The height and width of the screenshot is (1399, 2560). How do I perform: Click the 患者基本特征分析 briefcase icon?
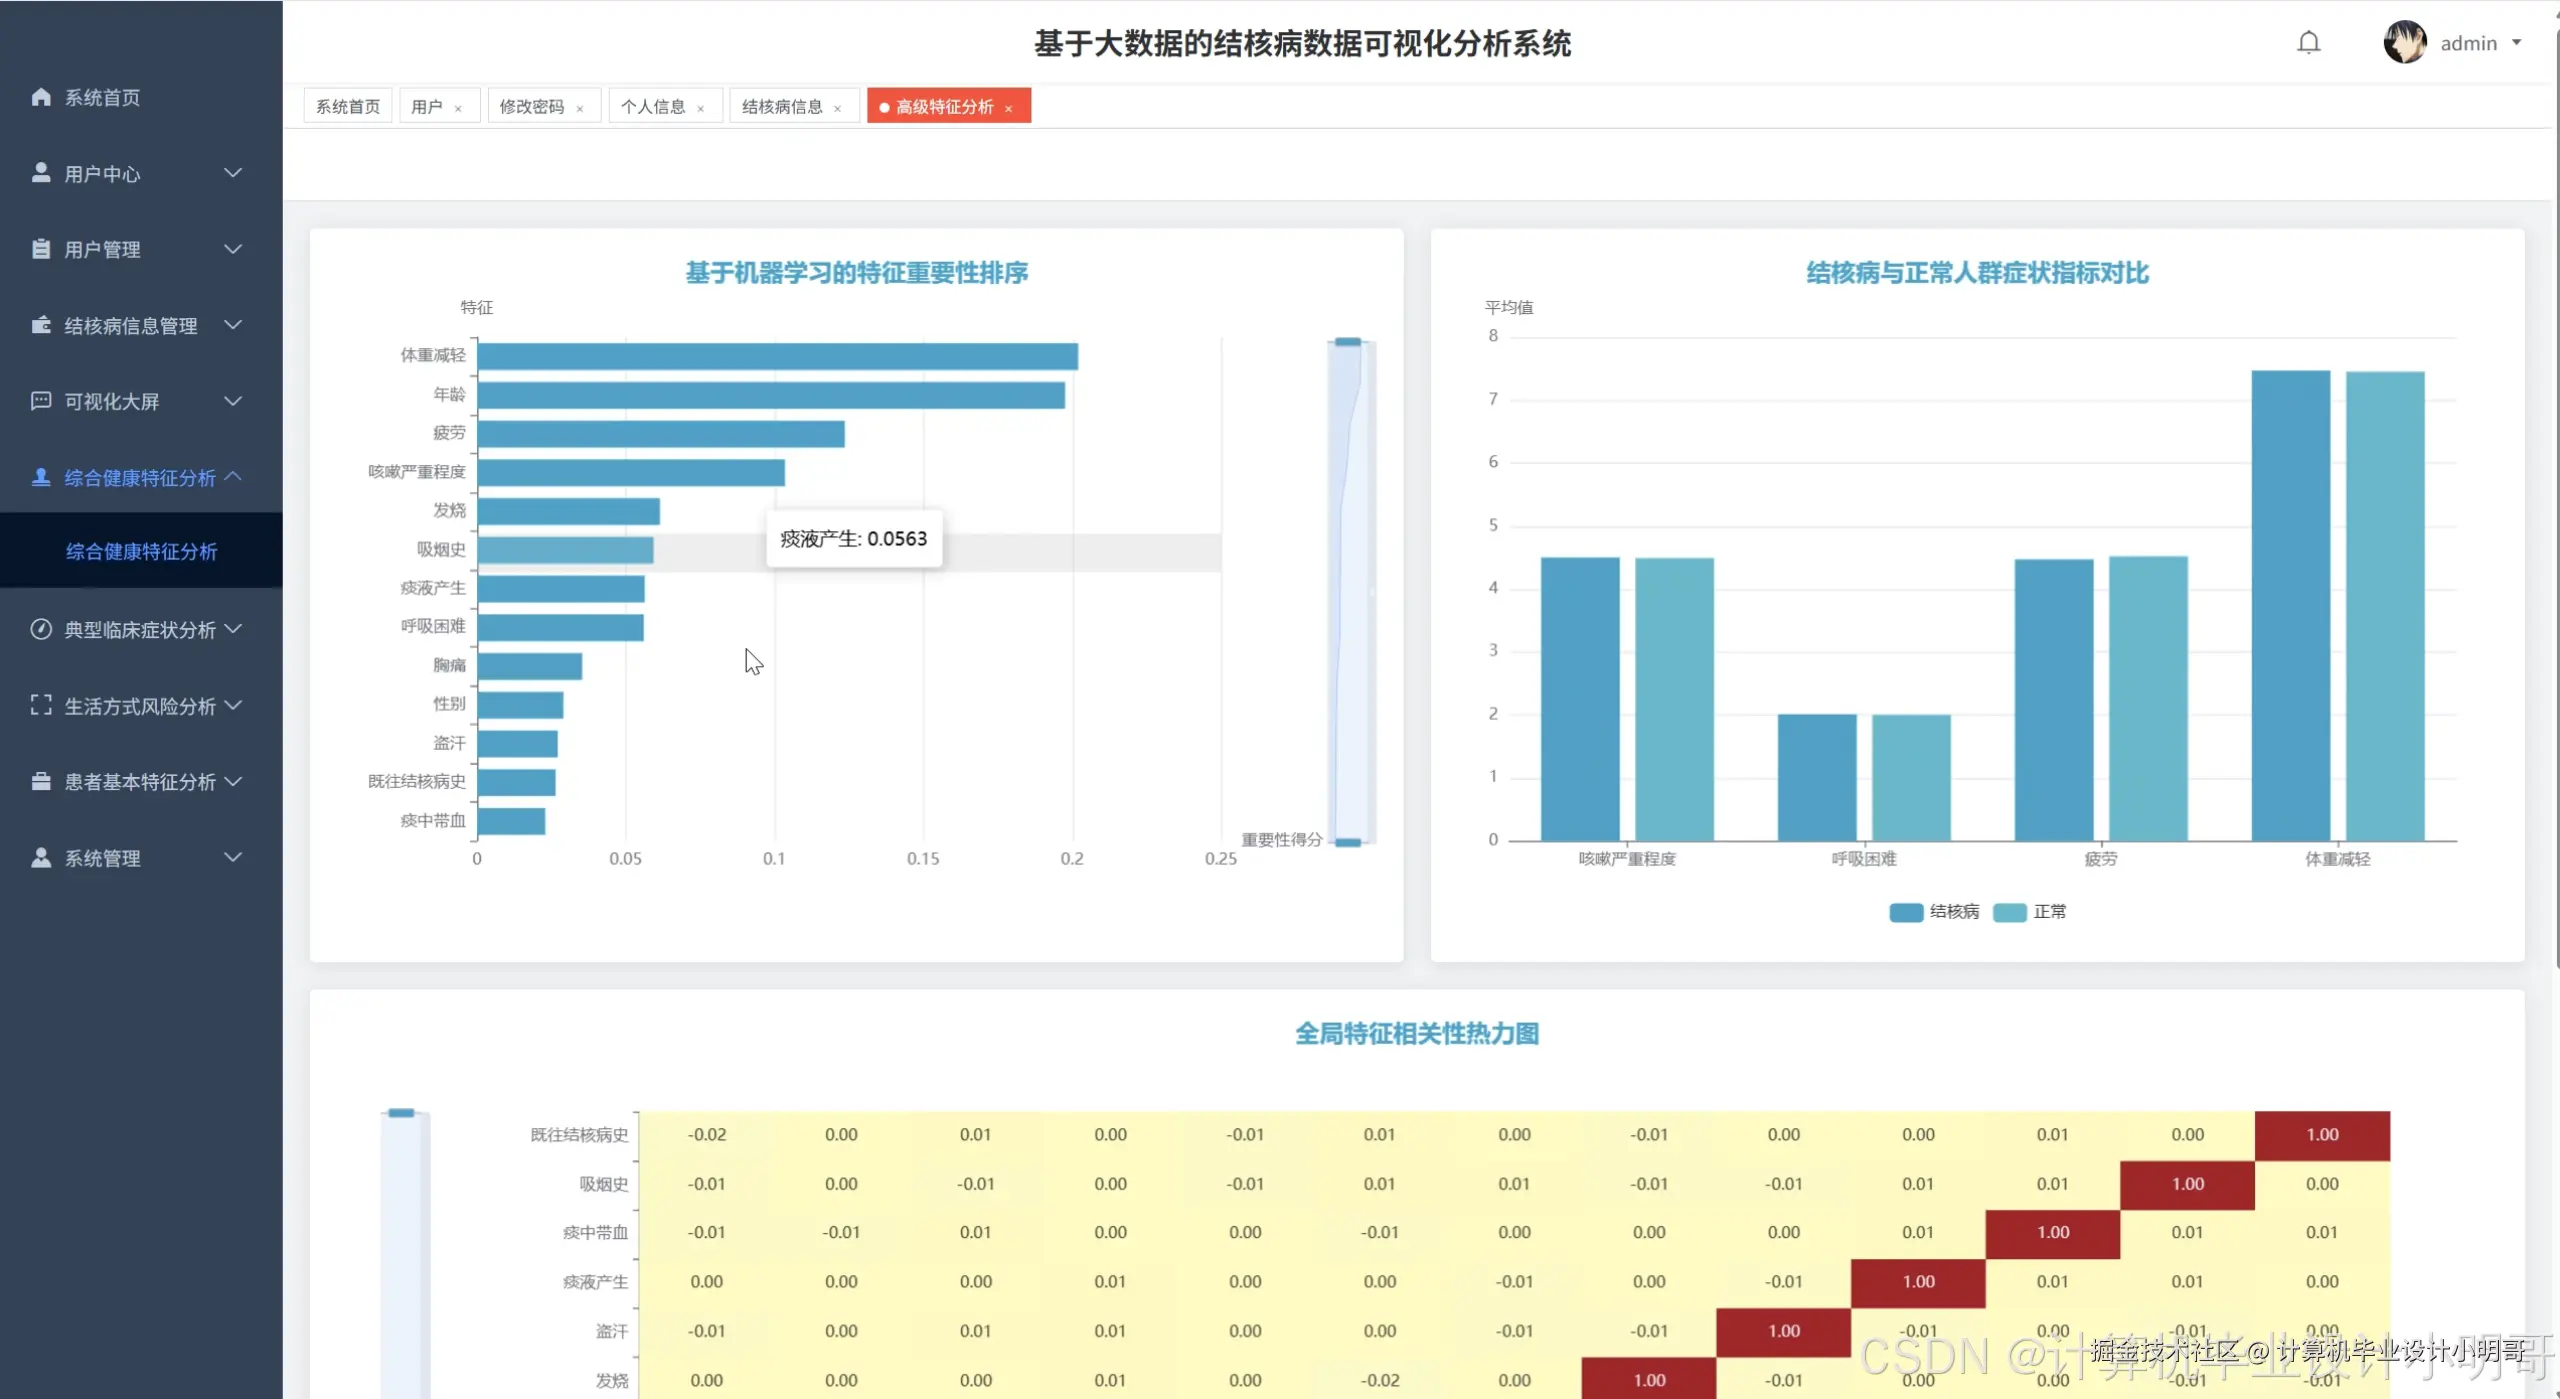click(41, 781)
